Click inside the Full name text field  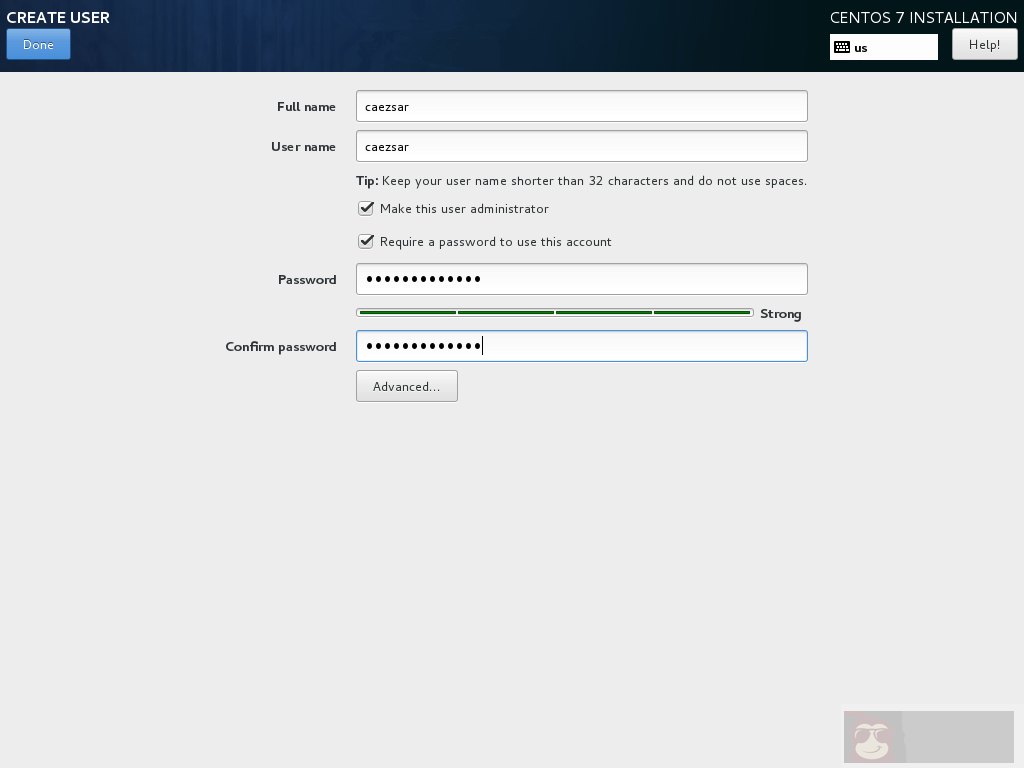580,106
